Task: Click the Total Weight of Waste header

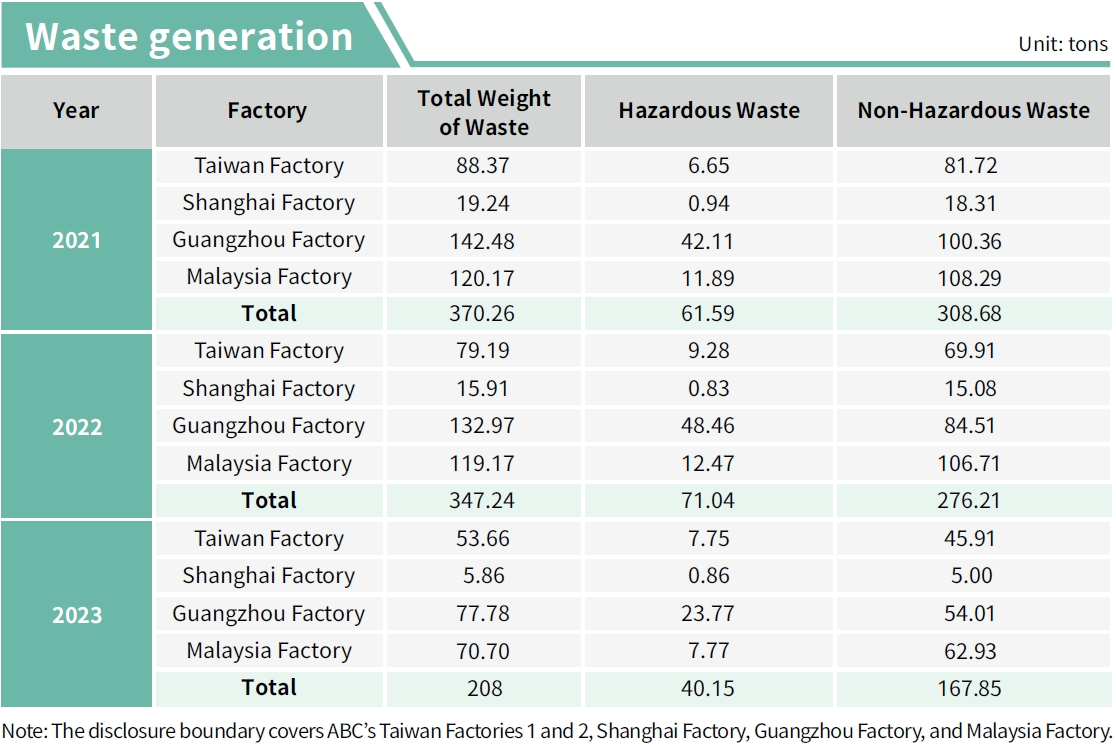Action: point(484,112)
